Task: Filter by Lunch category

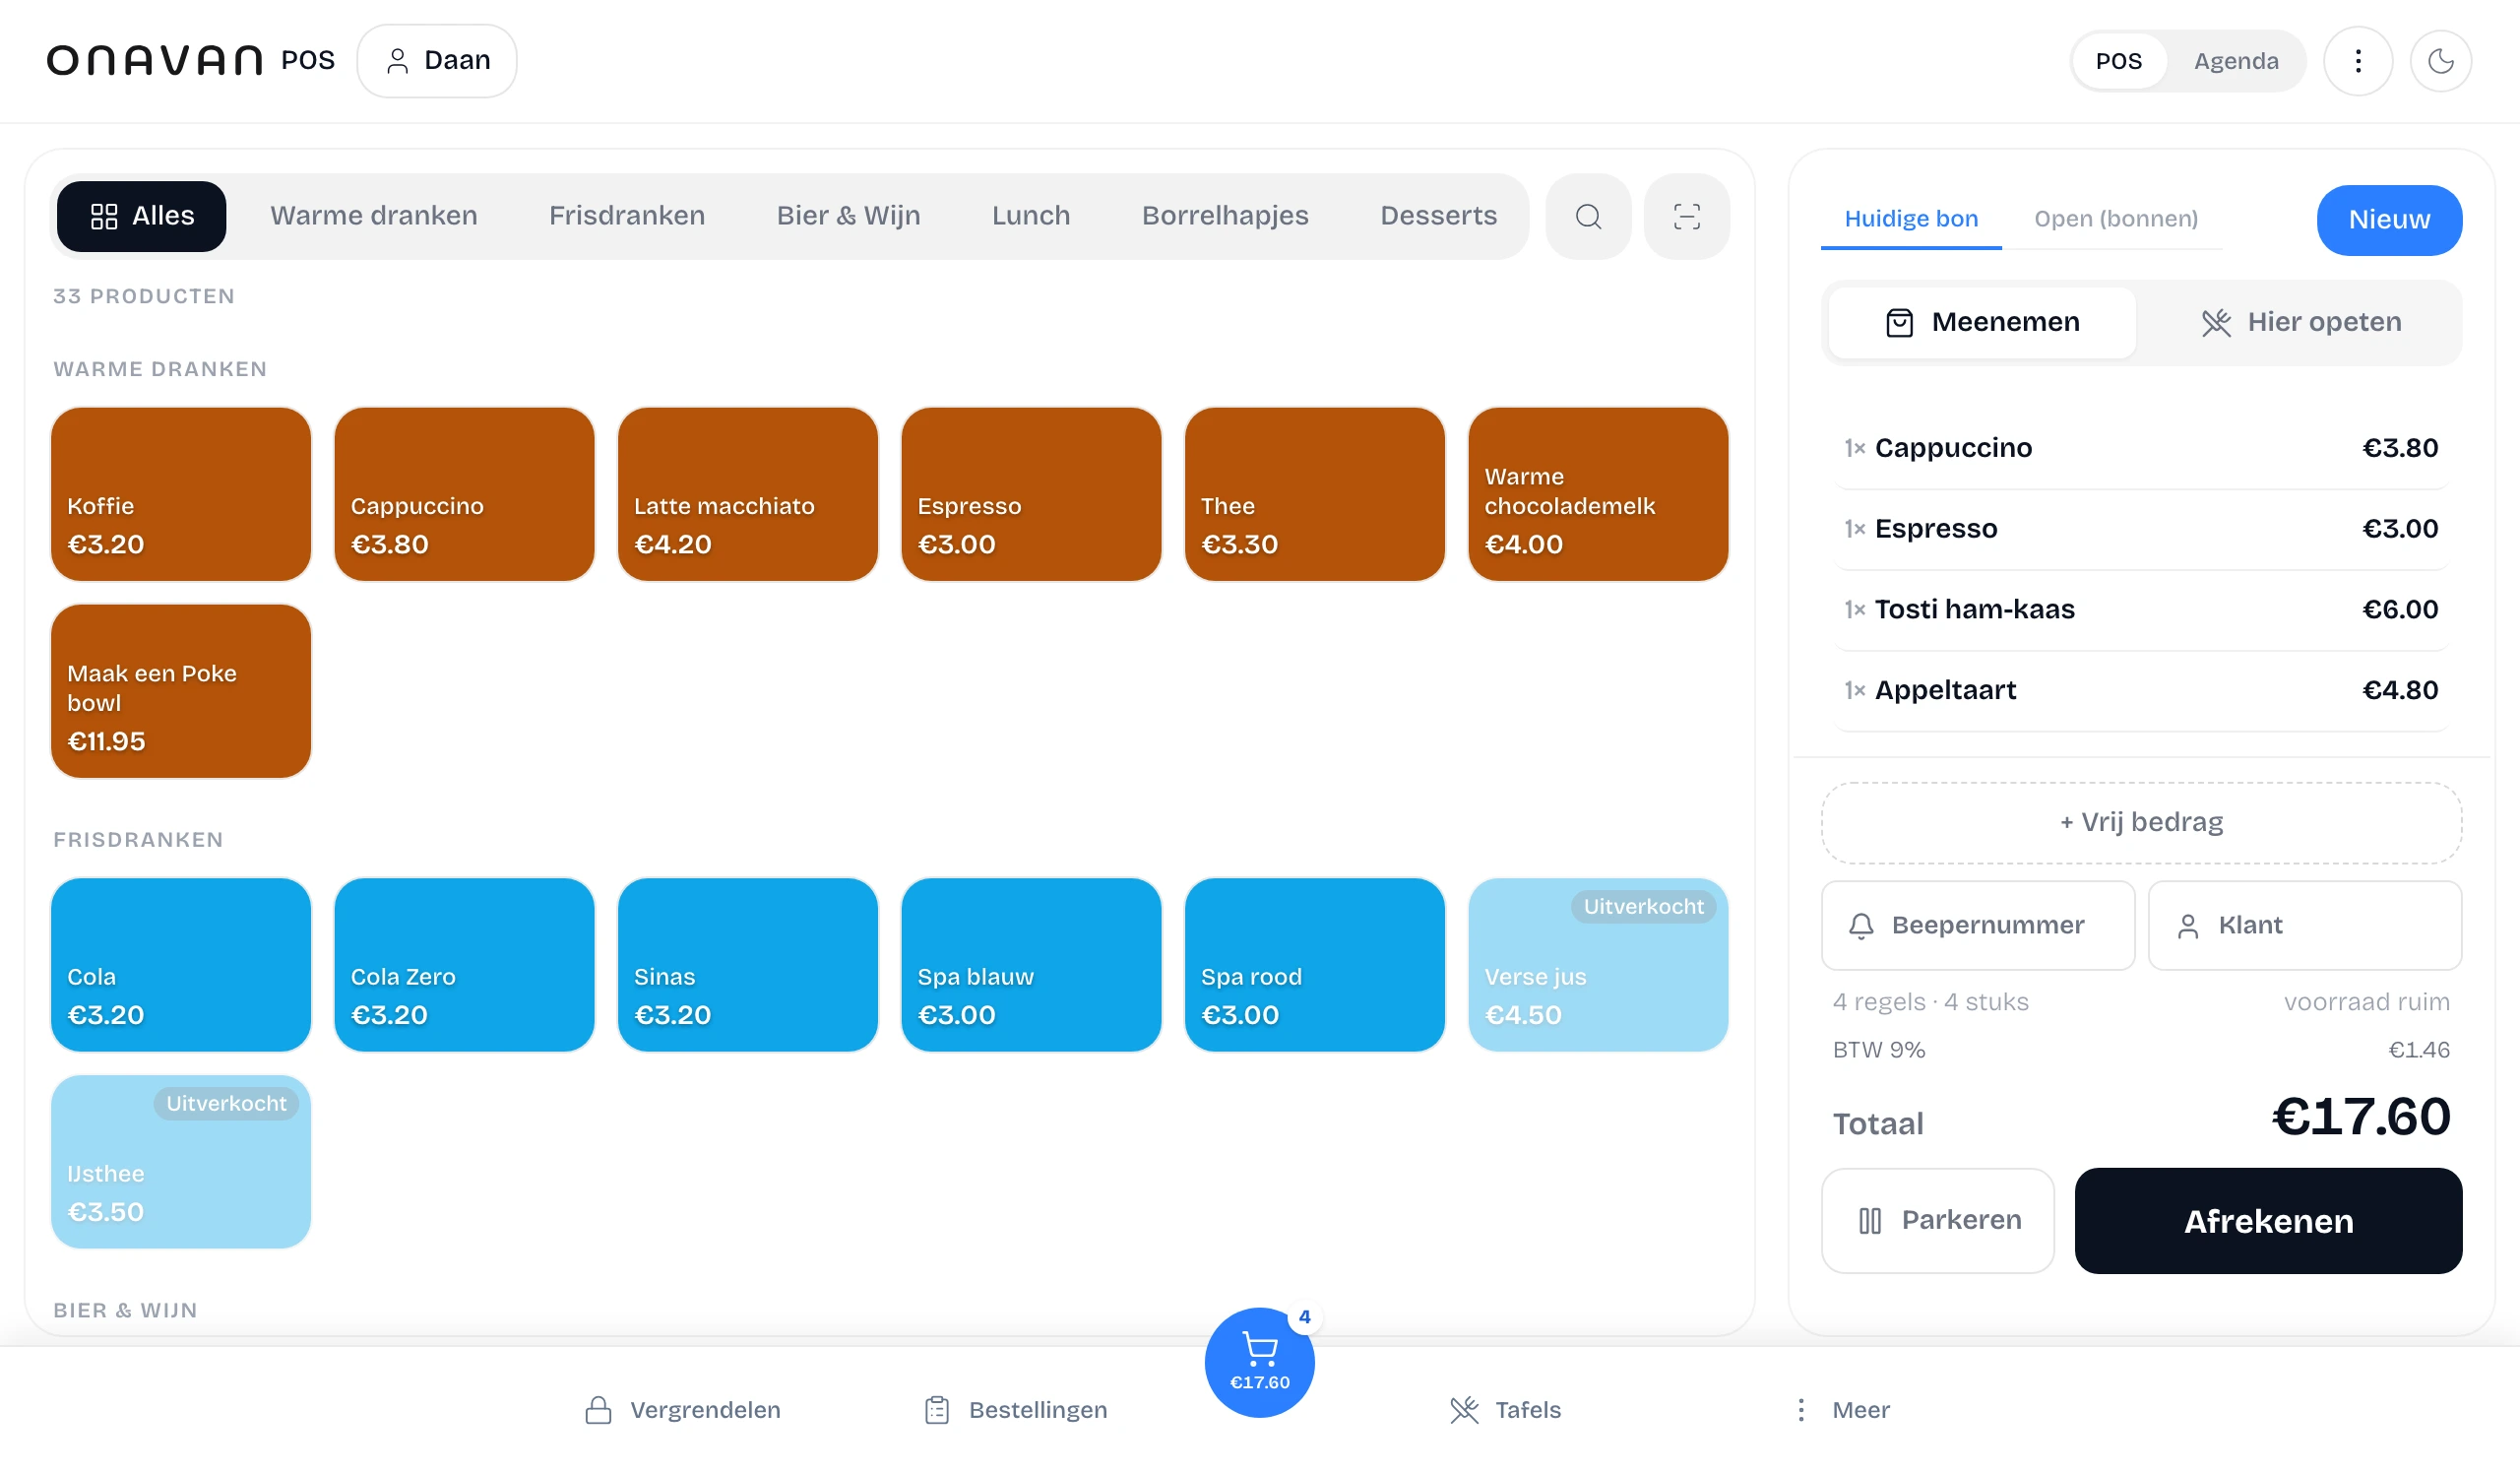Action: tap(1031, 216)
